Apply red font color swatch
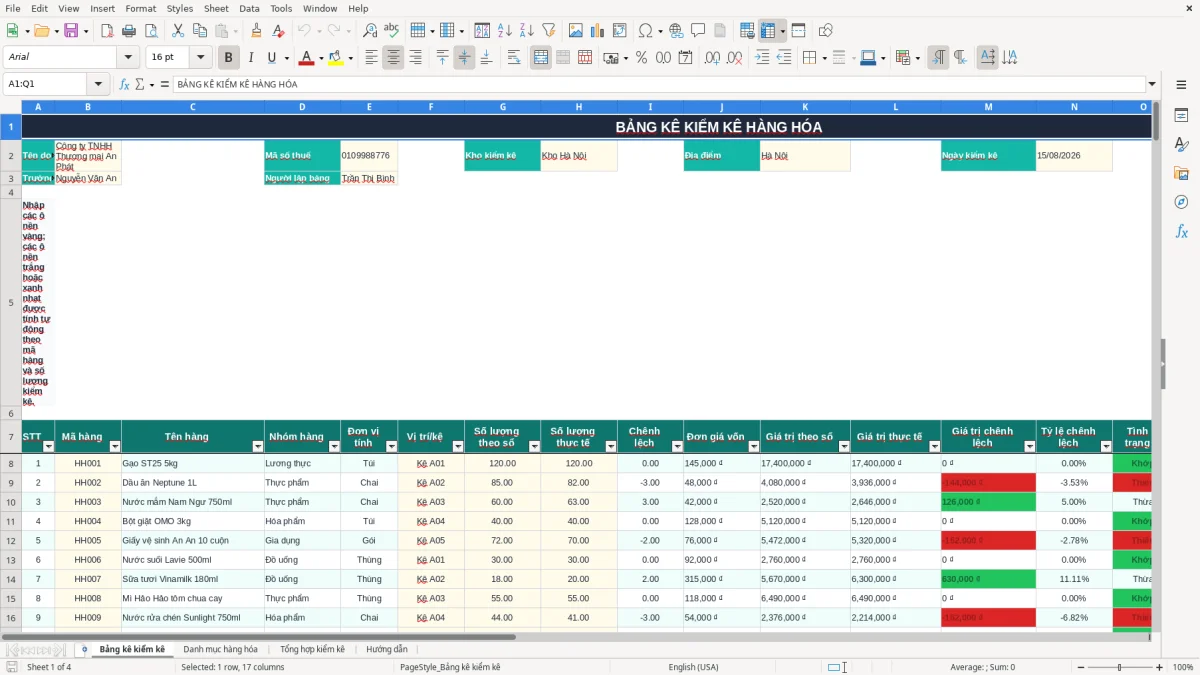Viewport: 1200px width, 675px height. point(307,58)
